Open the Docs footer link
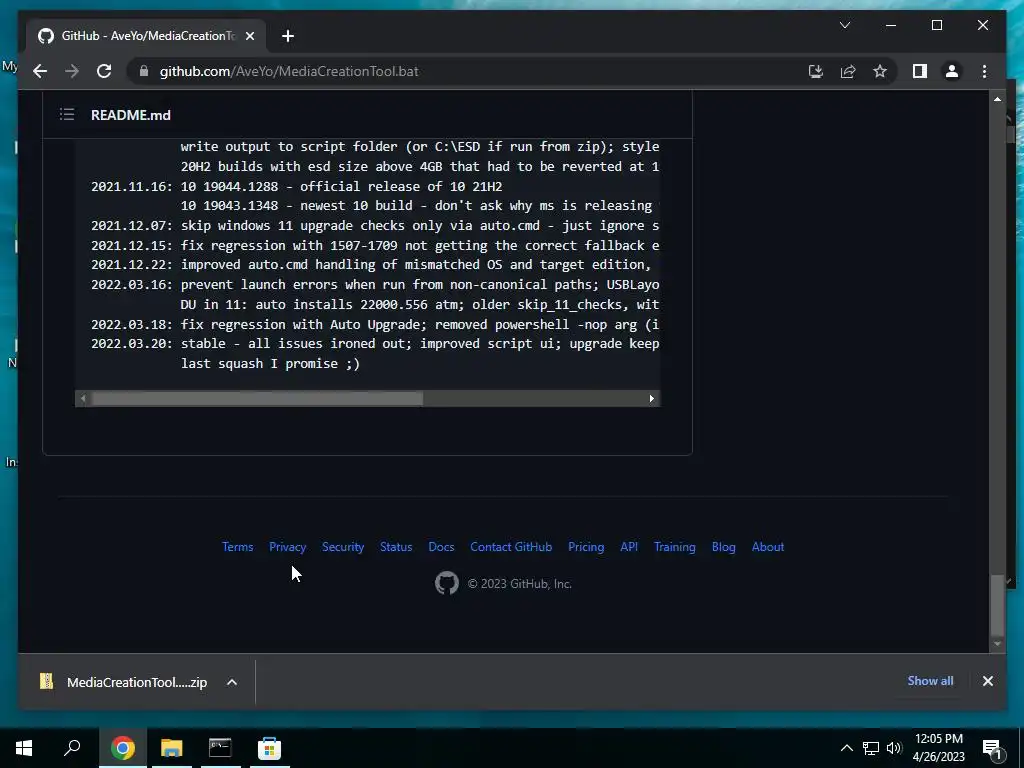The width and height of the screenshot is (1024, 768). click(441, 547)
